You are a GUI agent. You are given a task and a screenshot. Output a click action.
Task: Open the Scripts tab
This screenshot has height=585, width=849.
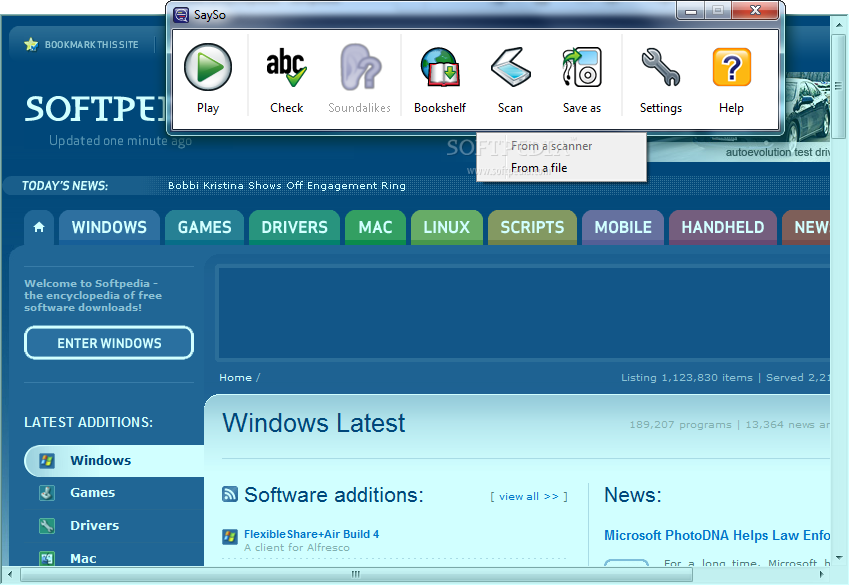[532, 227]
